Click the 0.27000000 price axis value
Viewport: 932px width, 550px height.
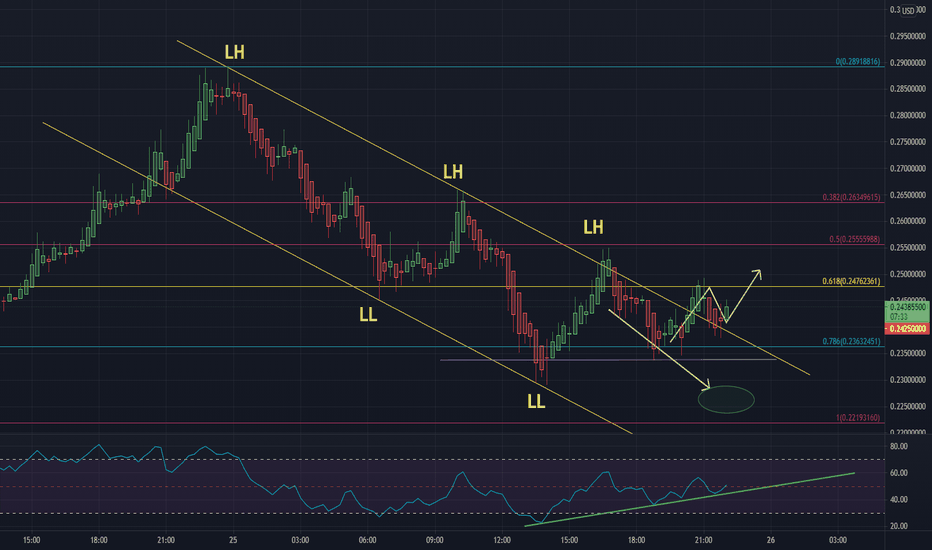(908, 168)
